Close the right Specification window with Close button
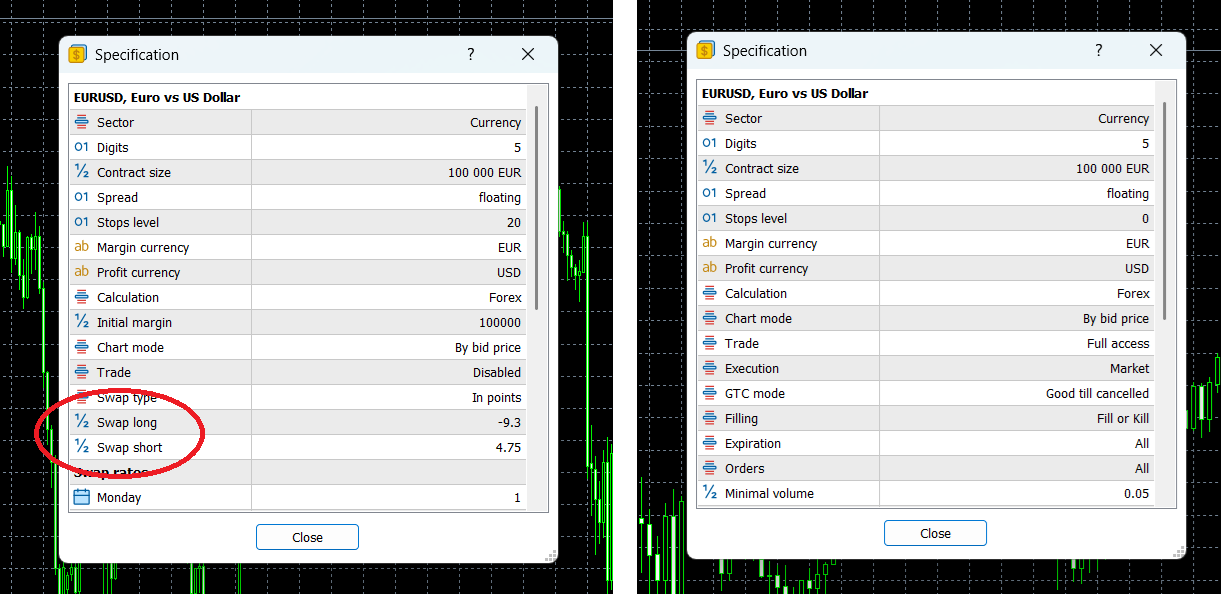Image resolution: width=1221 pixels, height=594 pixels. click(935, 533)
